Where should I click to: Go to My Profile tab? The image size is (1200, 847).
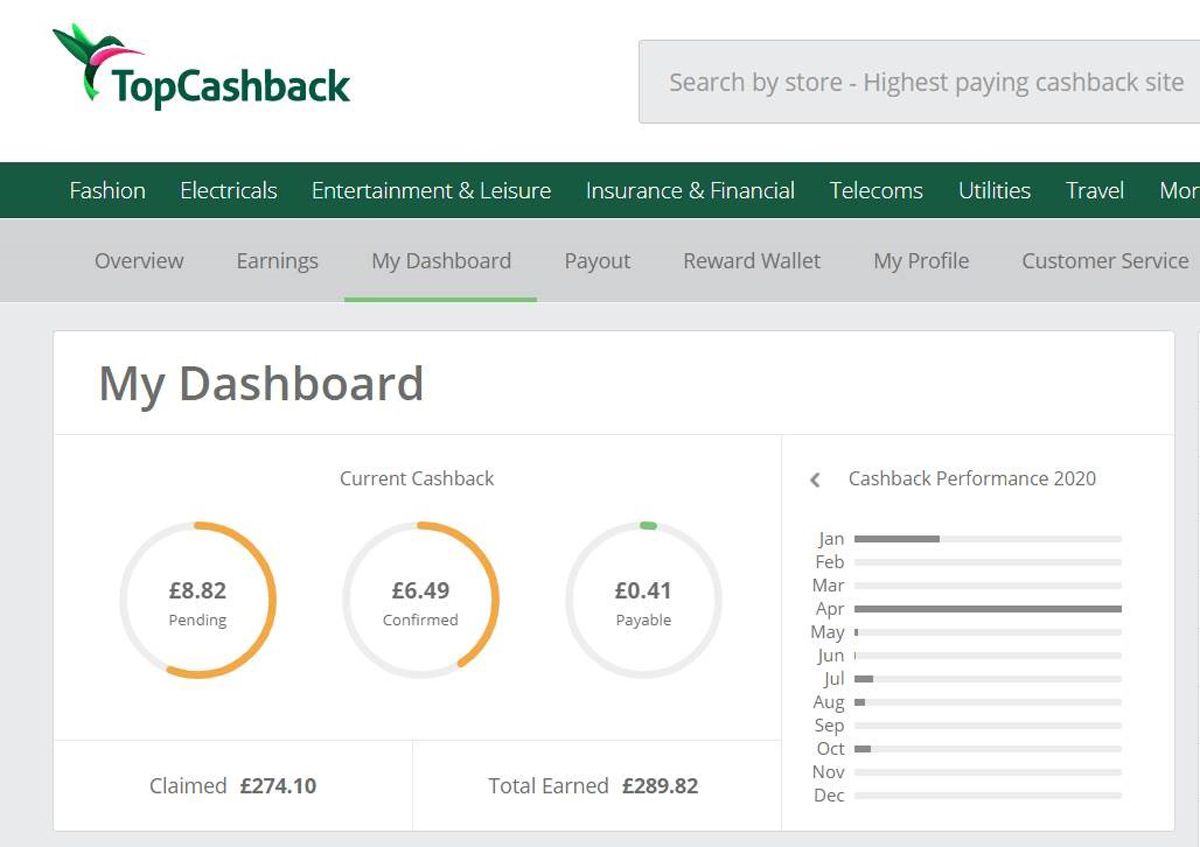coord(921,261)
